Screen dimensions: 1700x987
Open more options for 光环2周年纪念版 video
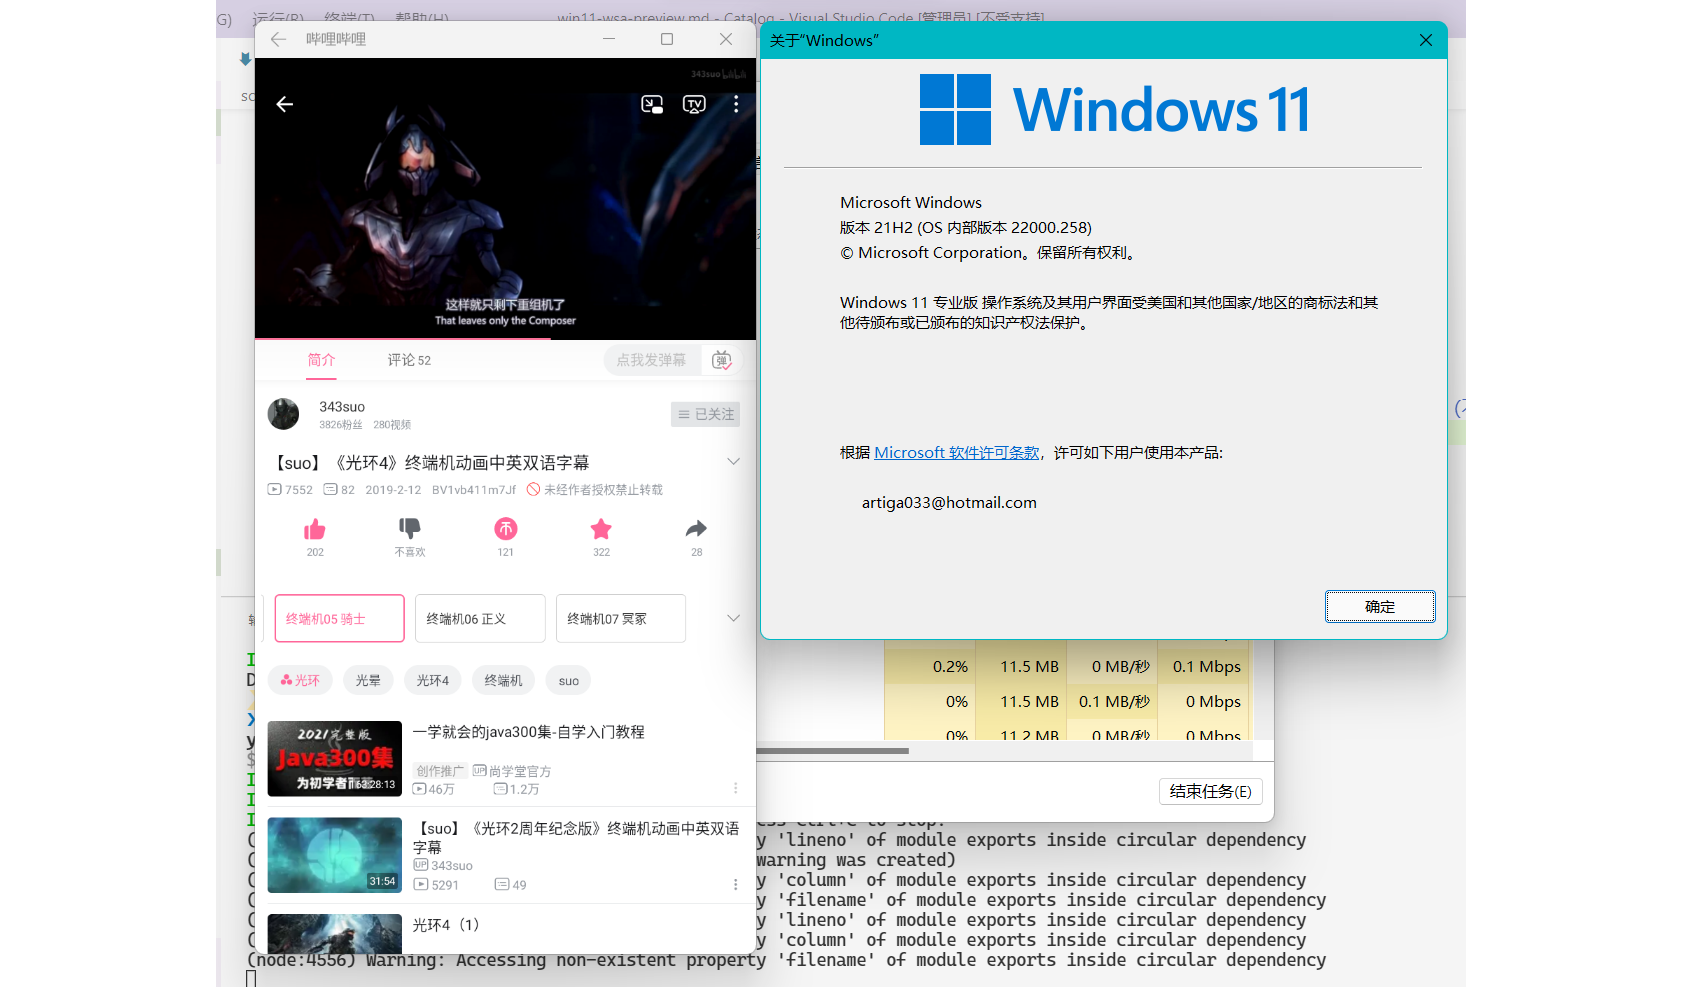pyautogui.click(x=736, y=884)
